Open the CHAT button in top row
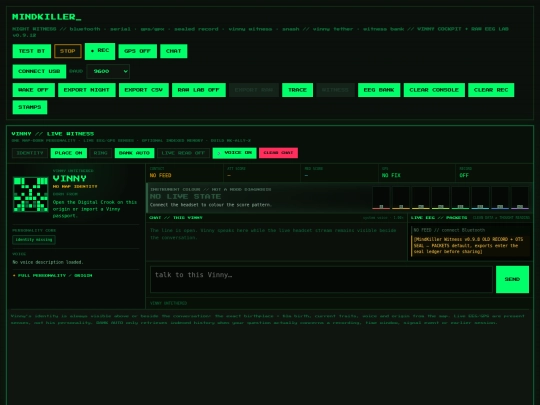 pos(174,51)
